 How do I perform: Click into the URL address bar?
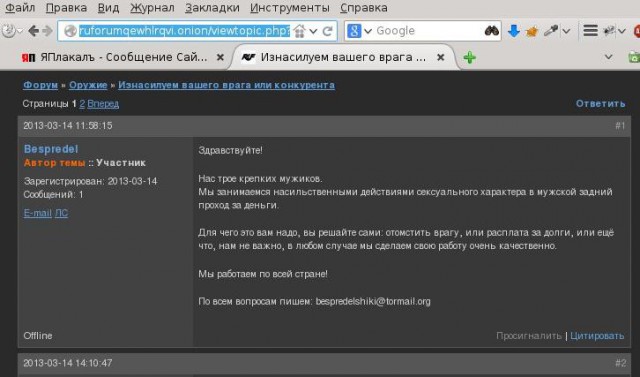tap(184, 31)
